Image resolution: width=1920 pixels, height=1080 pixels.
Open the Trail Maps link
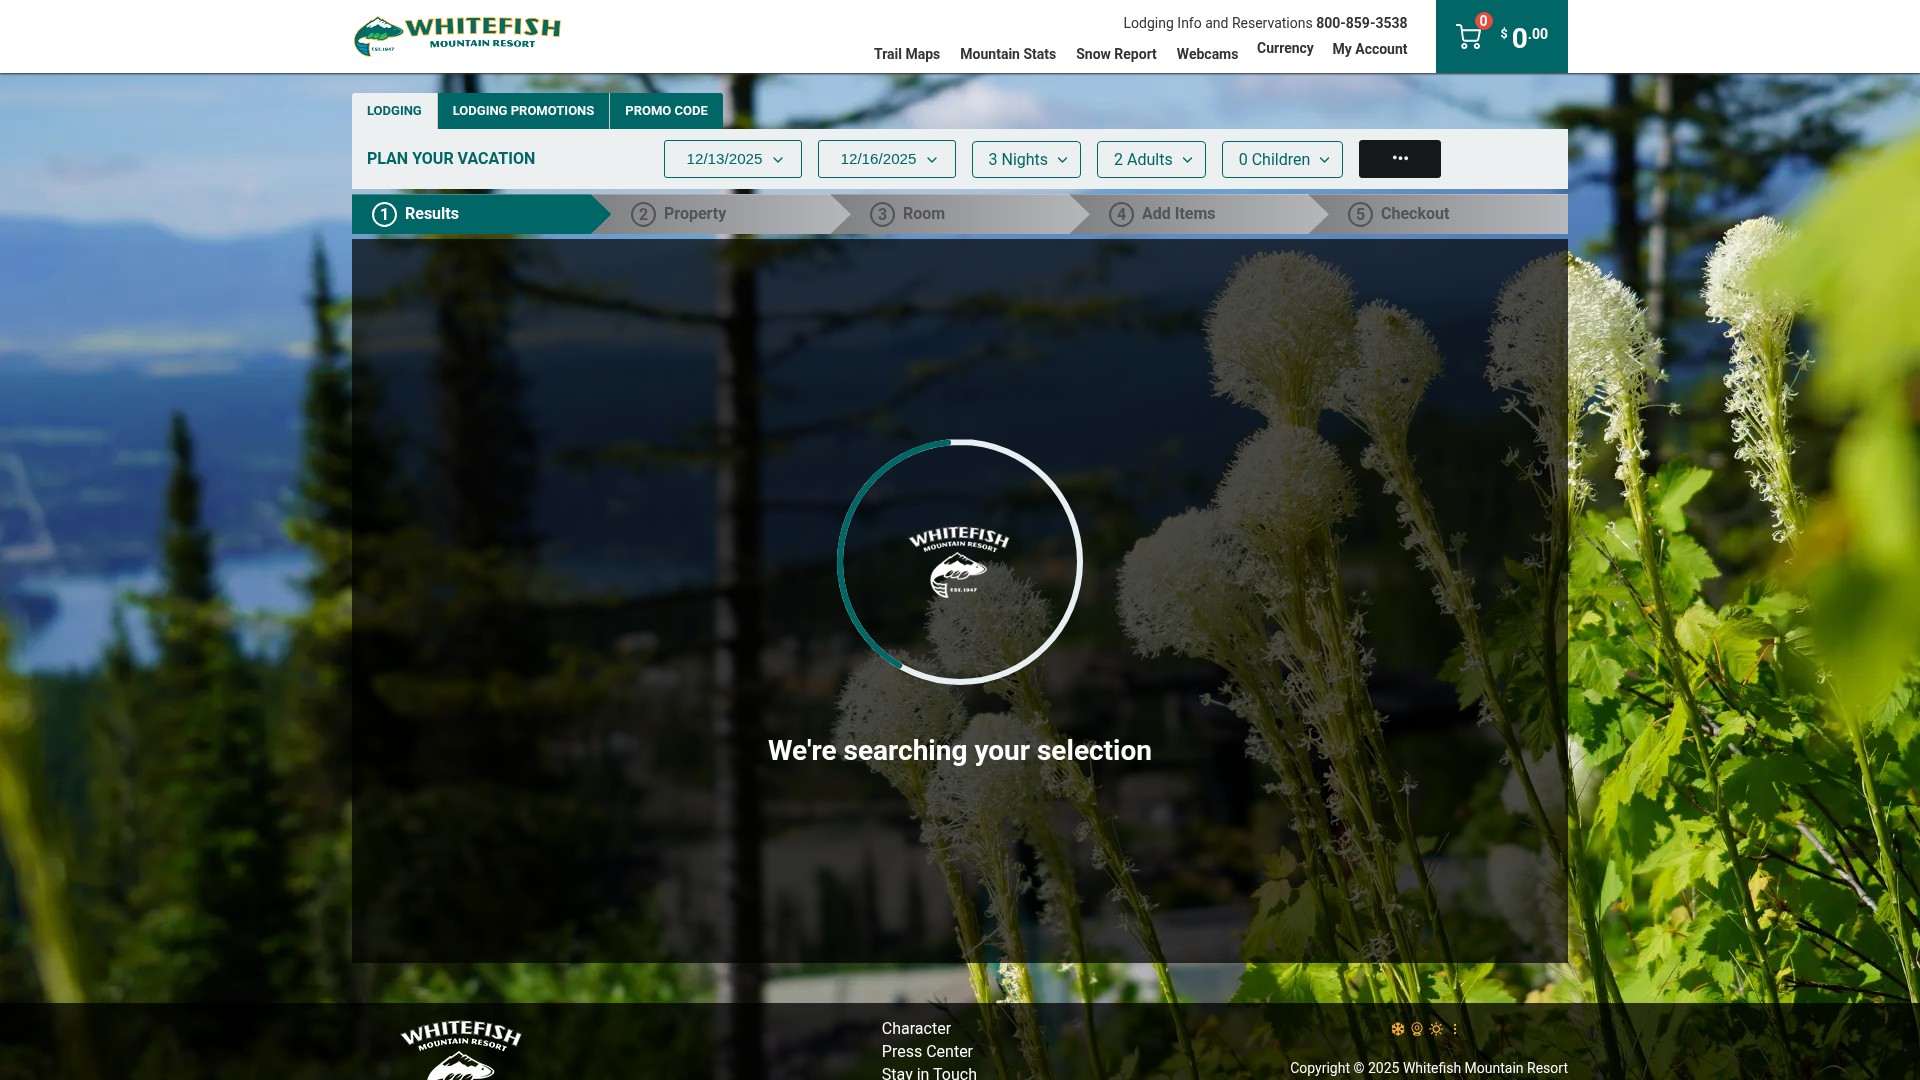tap(906, 54)
